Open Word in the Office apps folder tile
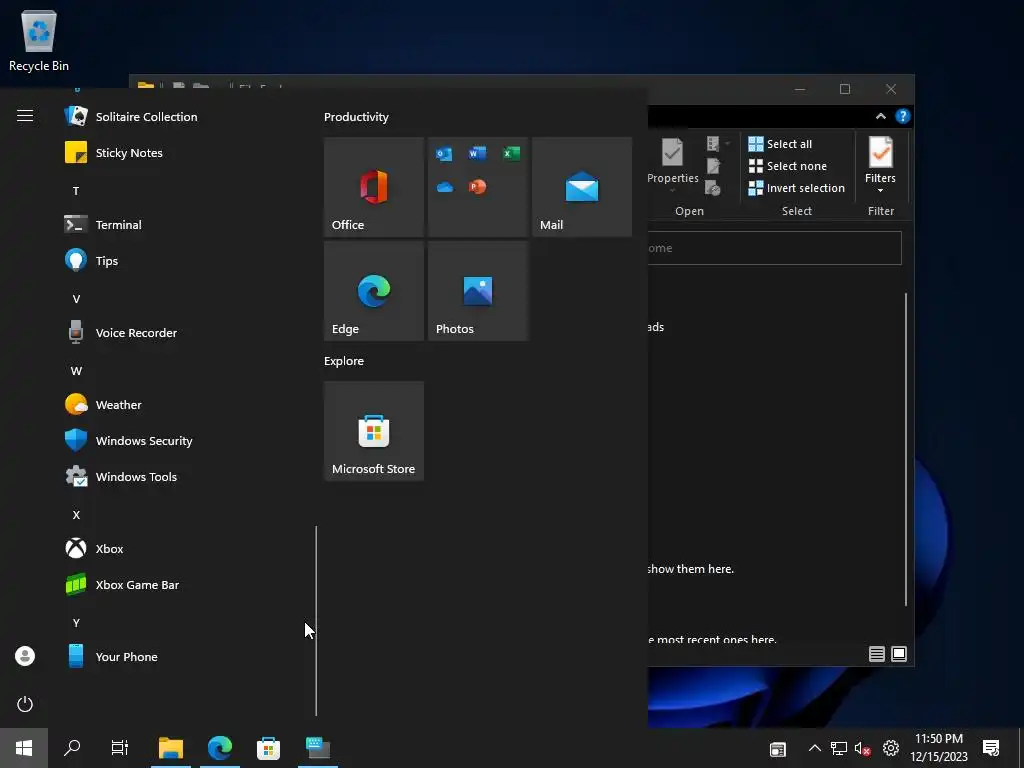 pos(477,153)
